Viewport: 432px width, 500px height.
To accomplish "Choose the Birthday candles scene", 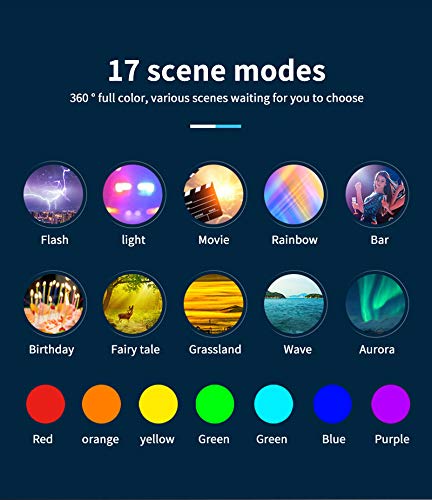I will pos(53,304).
